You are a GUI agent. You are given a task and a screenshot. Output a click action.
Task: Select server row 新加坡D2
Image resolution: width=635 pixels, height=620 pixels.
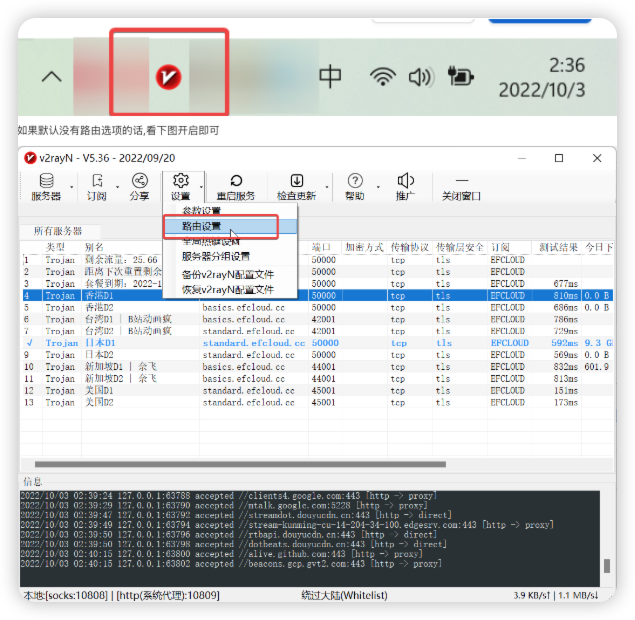[x=318, y=379]
